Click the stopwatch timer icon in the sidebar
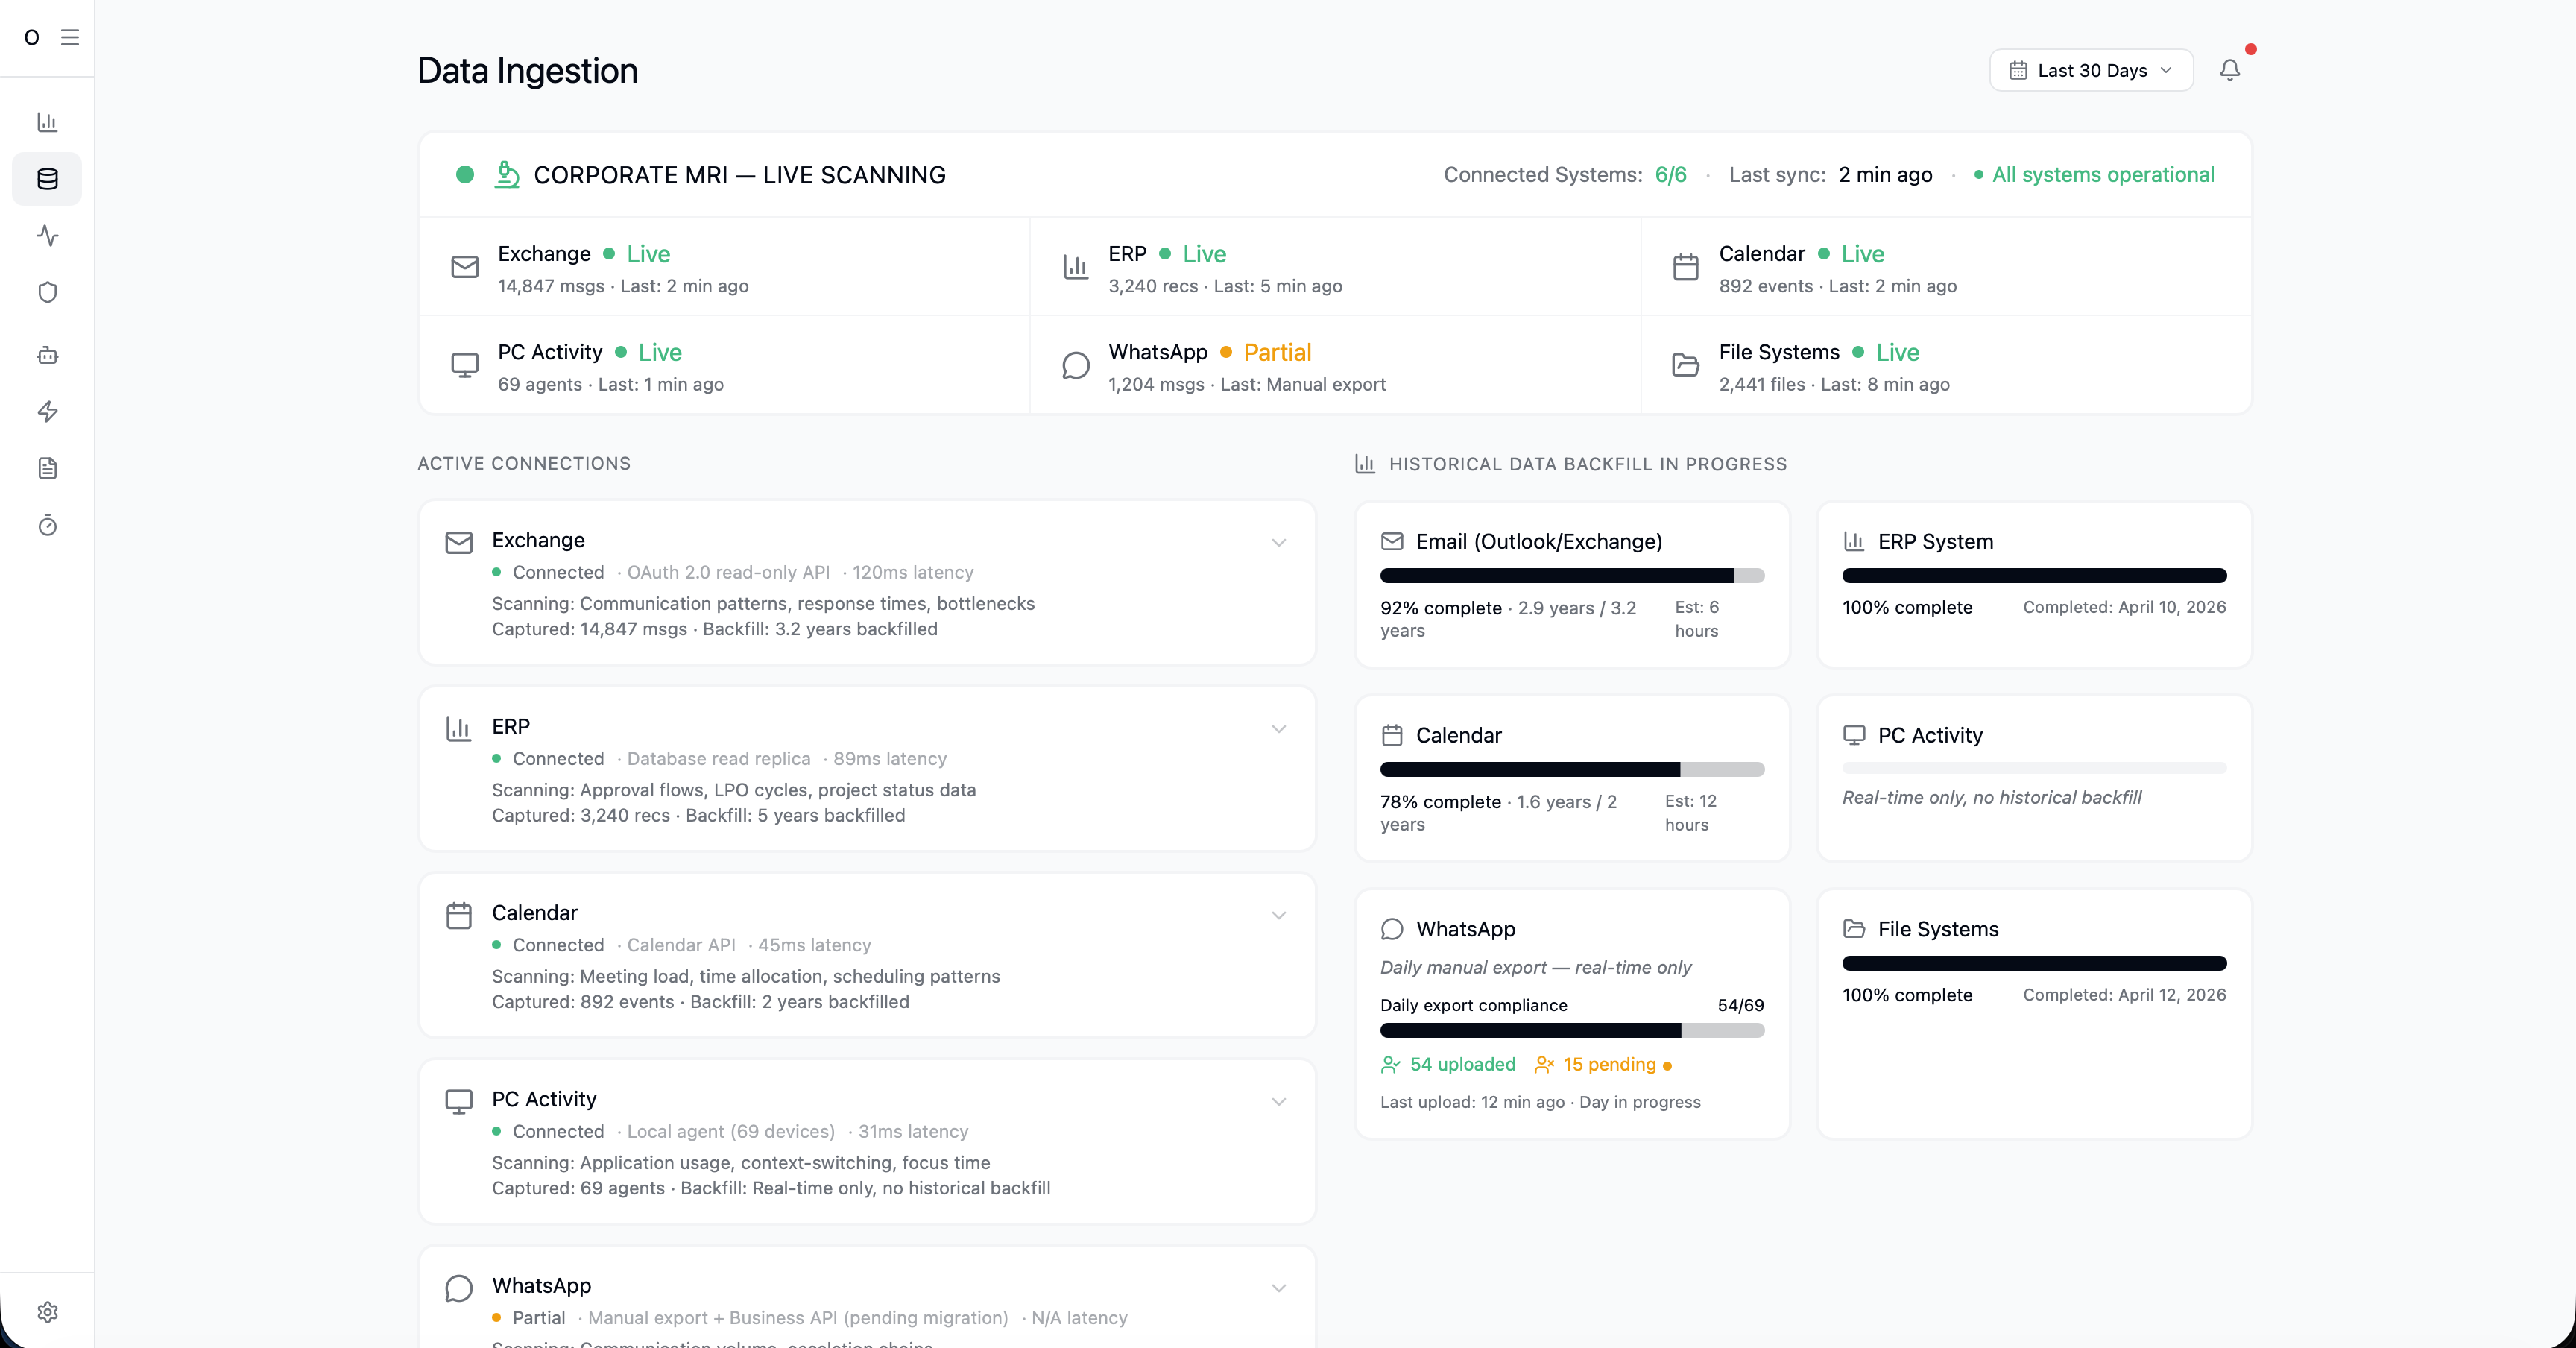Viewport: 2576px width, 1348px height. [x=47, y=526]
